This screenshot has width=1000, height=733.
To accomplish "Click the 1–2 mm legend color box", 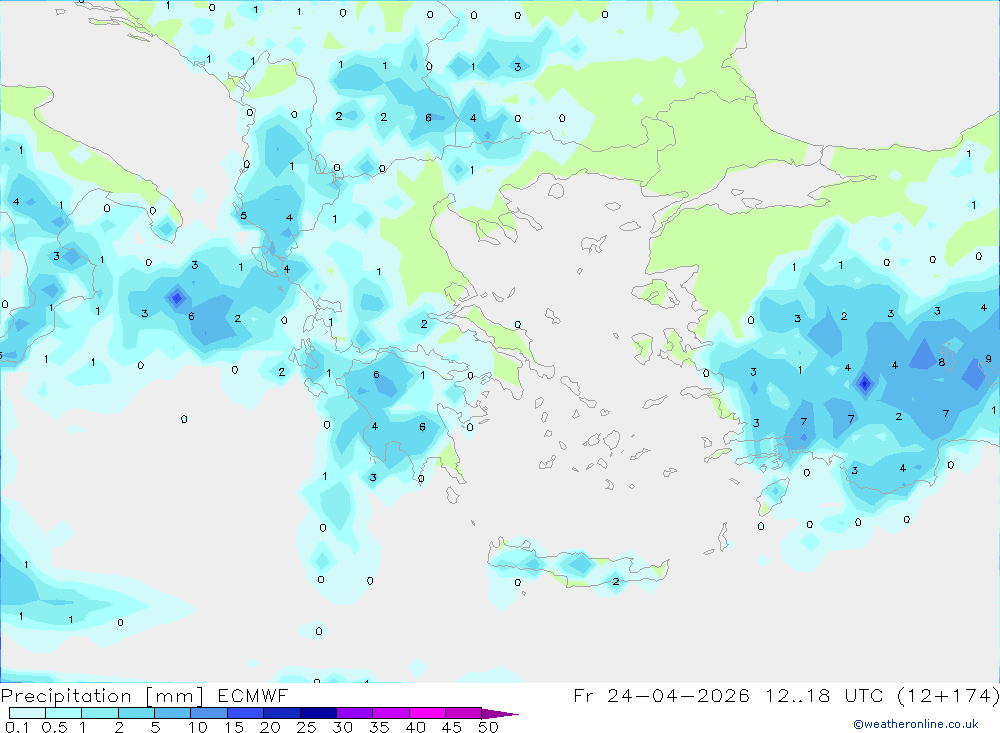I will 100,713.
